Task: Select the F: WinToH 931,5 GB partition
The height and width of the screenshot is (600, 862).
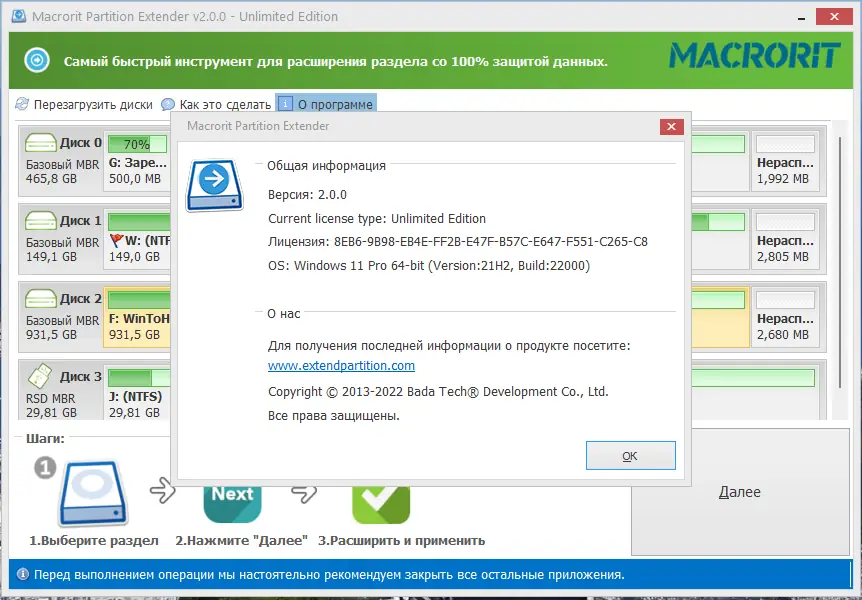Action: click(137, 316)
